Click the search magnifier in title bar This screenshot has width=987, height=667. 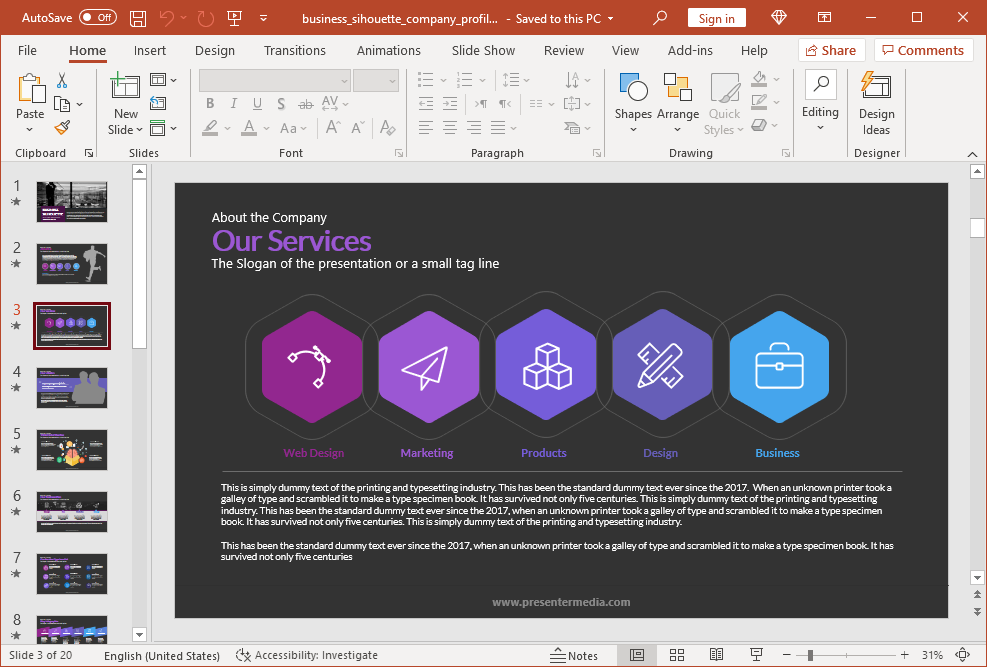660,18
